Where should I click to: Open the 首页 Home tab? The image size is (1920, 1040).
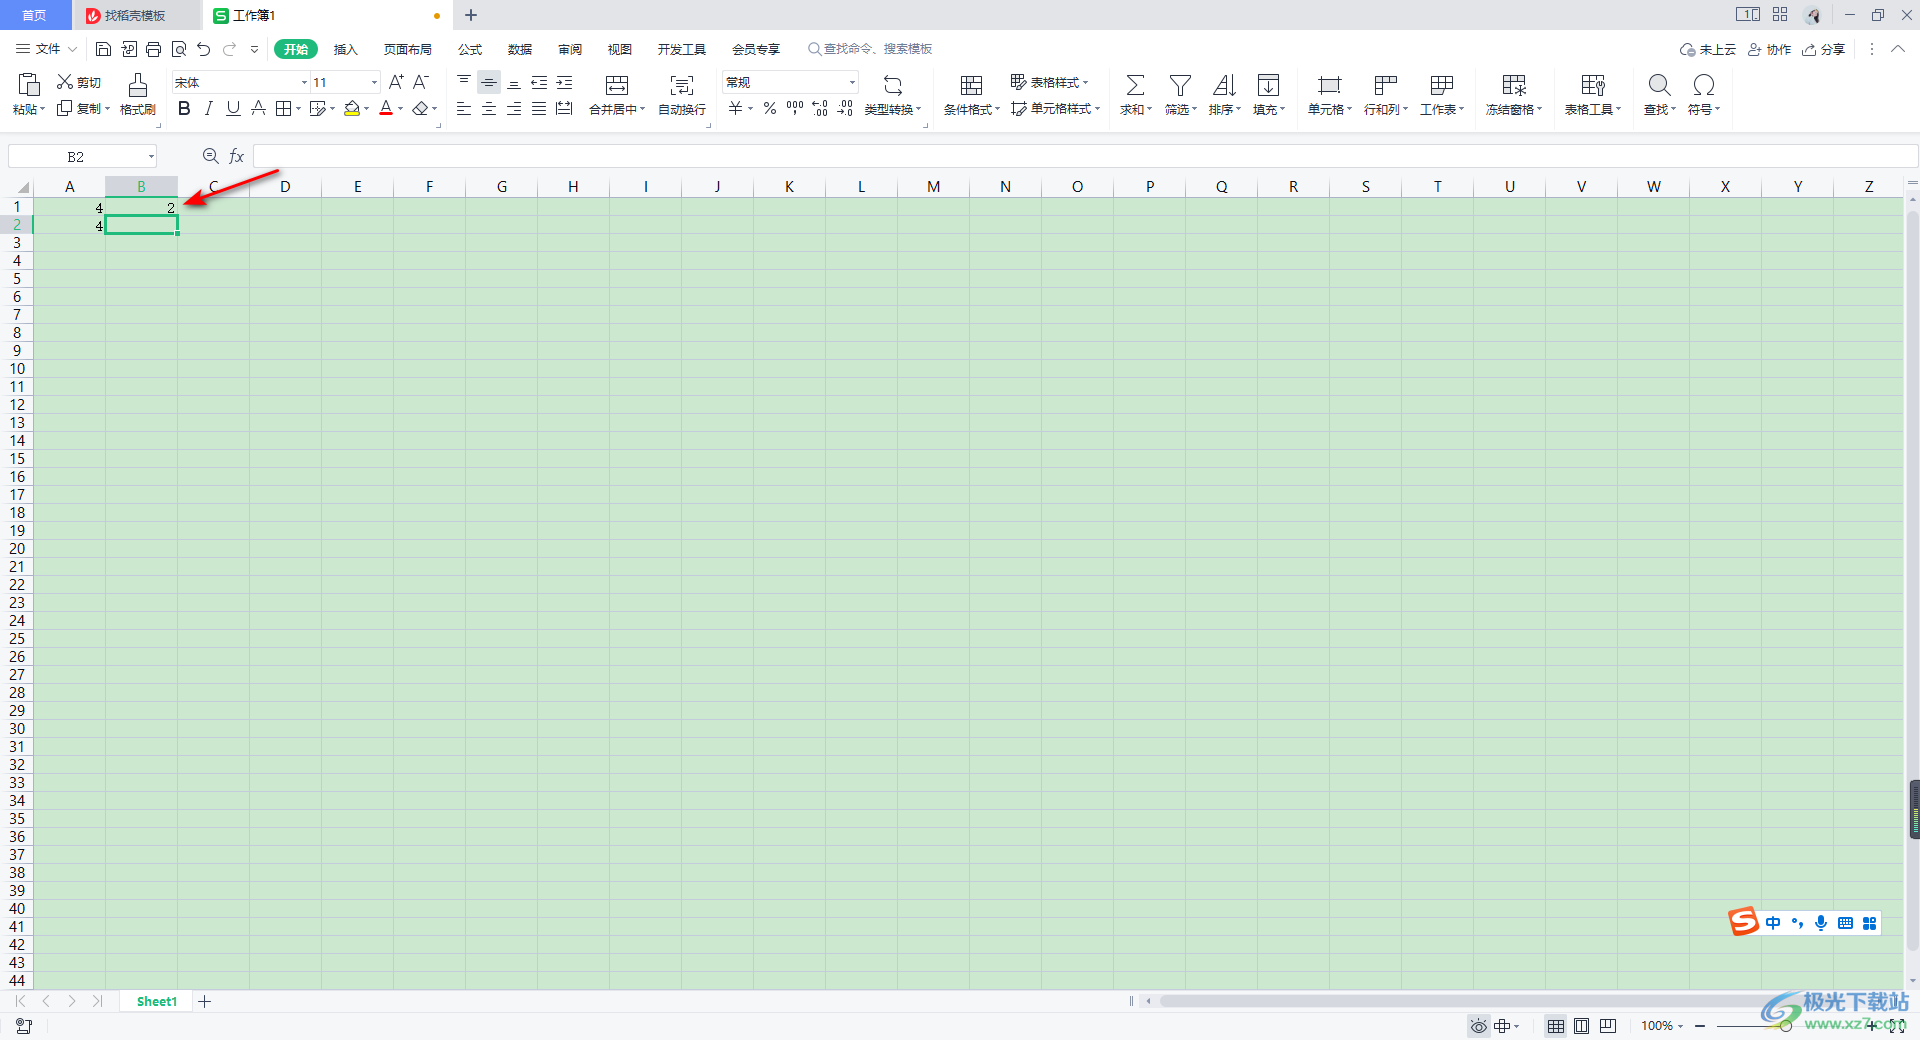(35, 15)
